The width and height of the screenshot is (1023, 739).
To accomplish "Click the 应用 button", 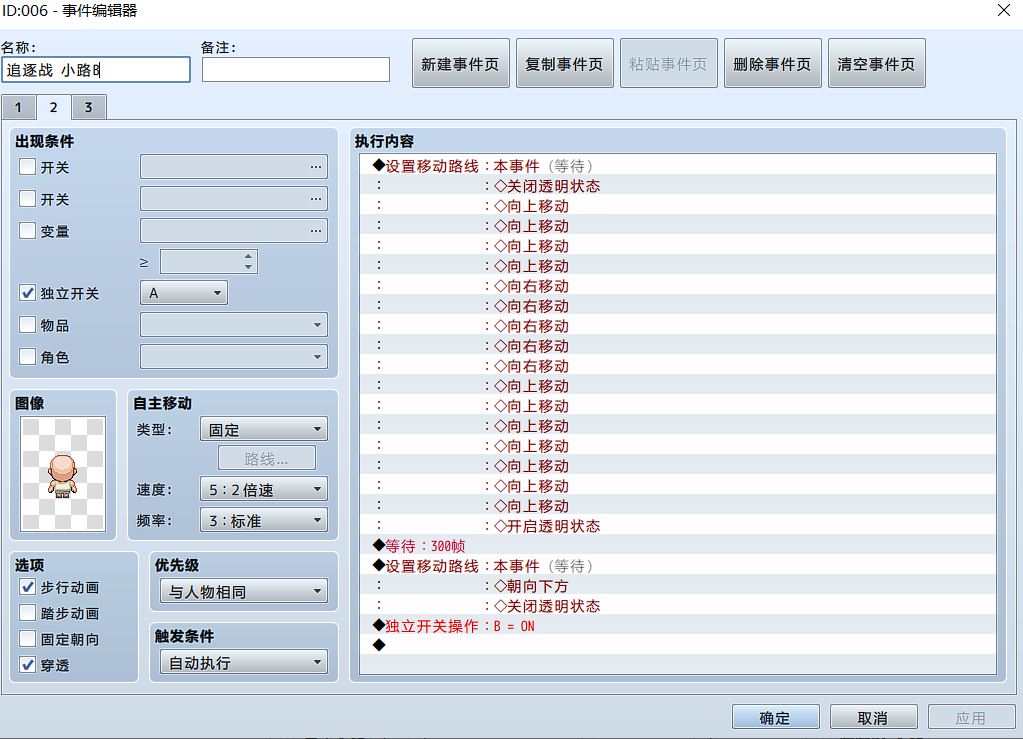I will (971, 717).
